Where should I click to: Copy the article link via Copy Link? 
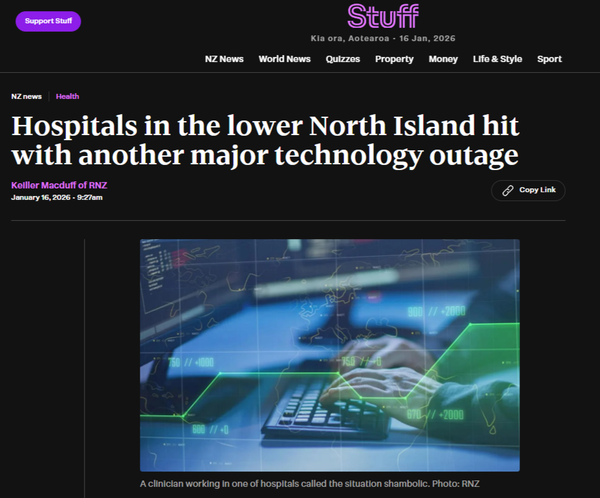coord(528,190)
